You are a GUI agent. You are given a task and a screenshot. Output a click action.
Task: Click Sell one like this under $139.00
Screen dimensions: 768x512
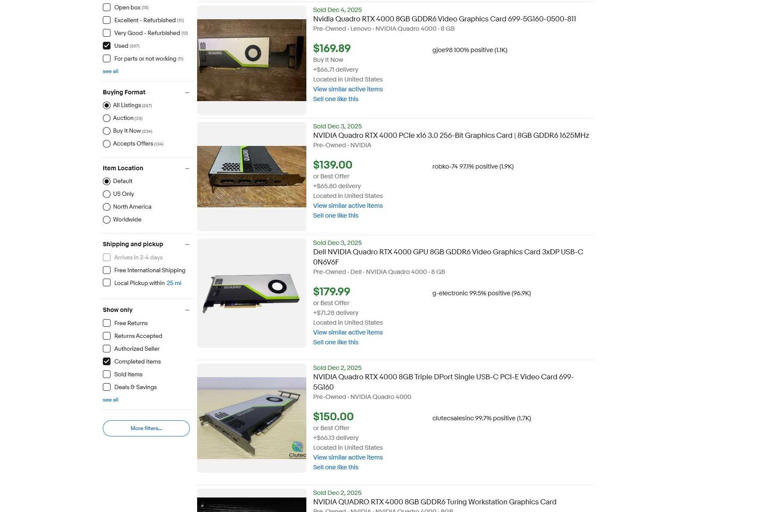[336, 216]
